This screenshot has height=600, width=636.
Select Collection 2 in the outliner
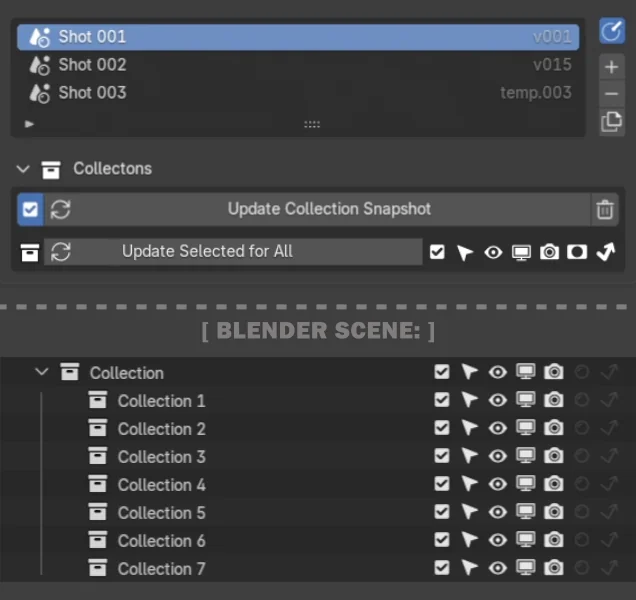[161, 429]
